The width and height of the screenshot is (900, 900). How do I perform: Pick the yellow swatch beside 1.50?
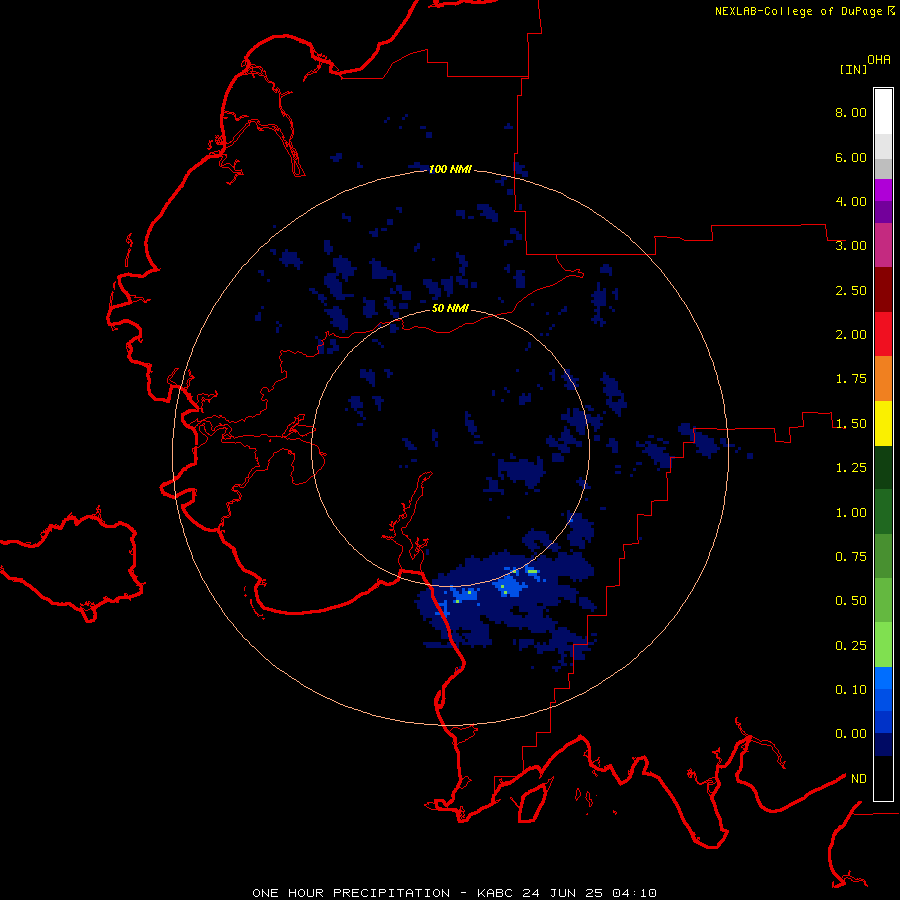click(883, 423)
